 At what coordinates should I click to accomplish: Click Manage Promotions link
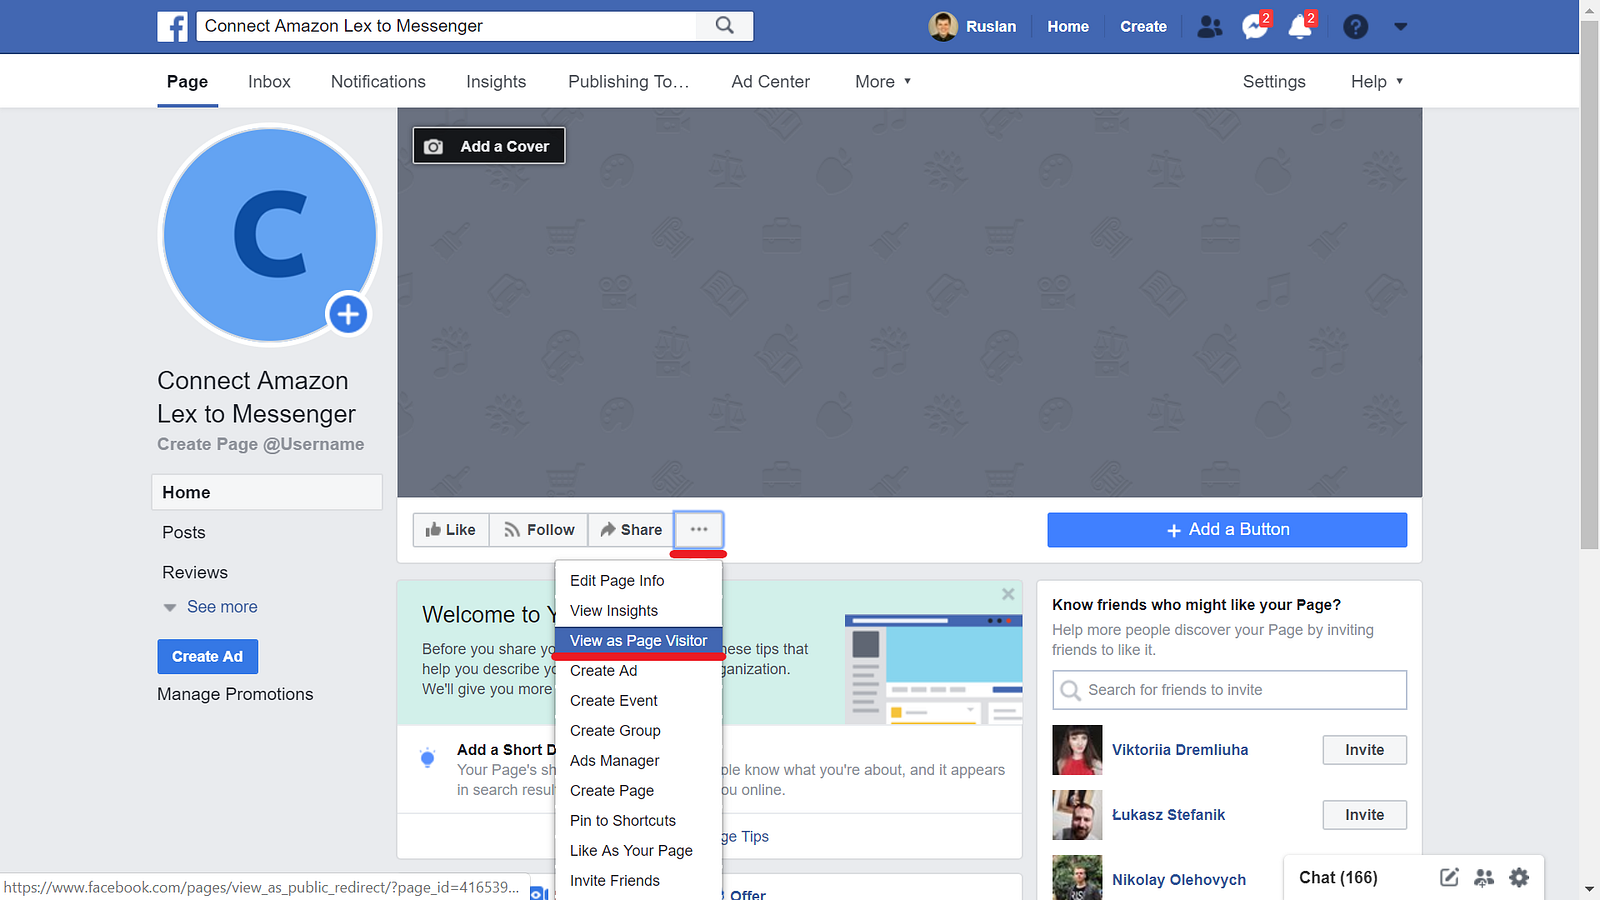tap(235, 694)
